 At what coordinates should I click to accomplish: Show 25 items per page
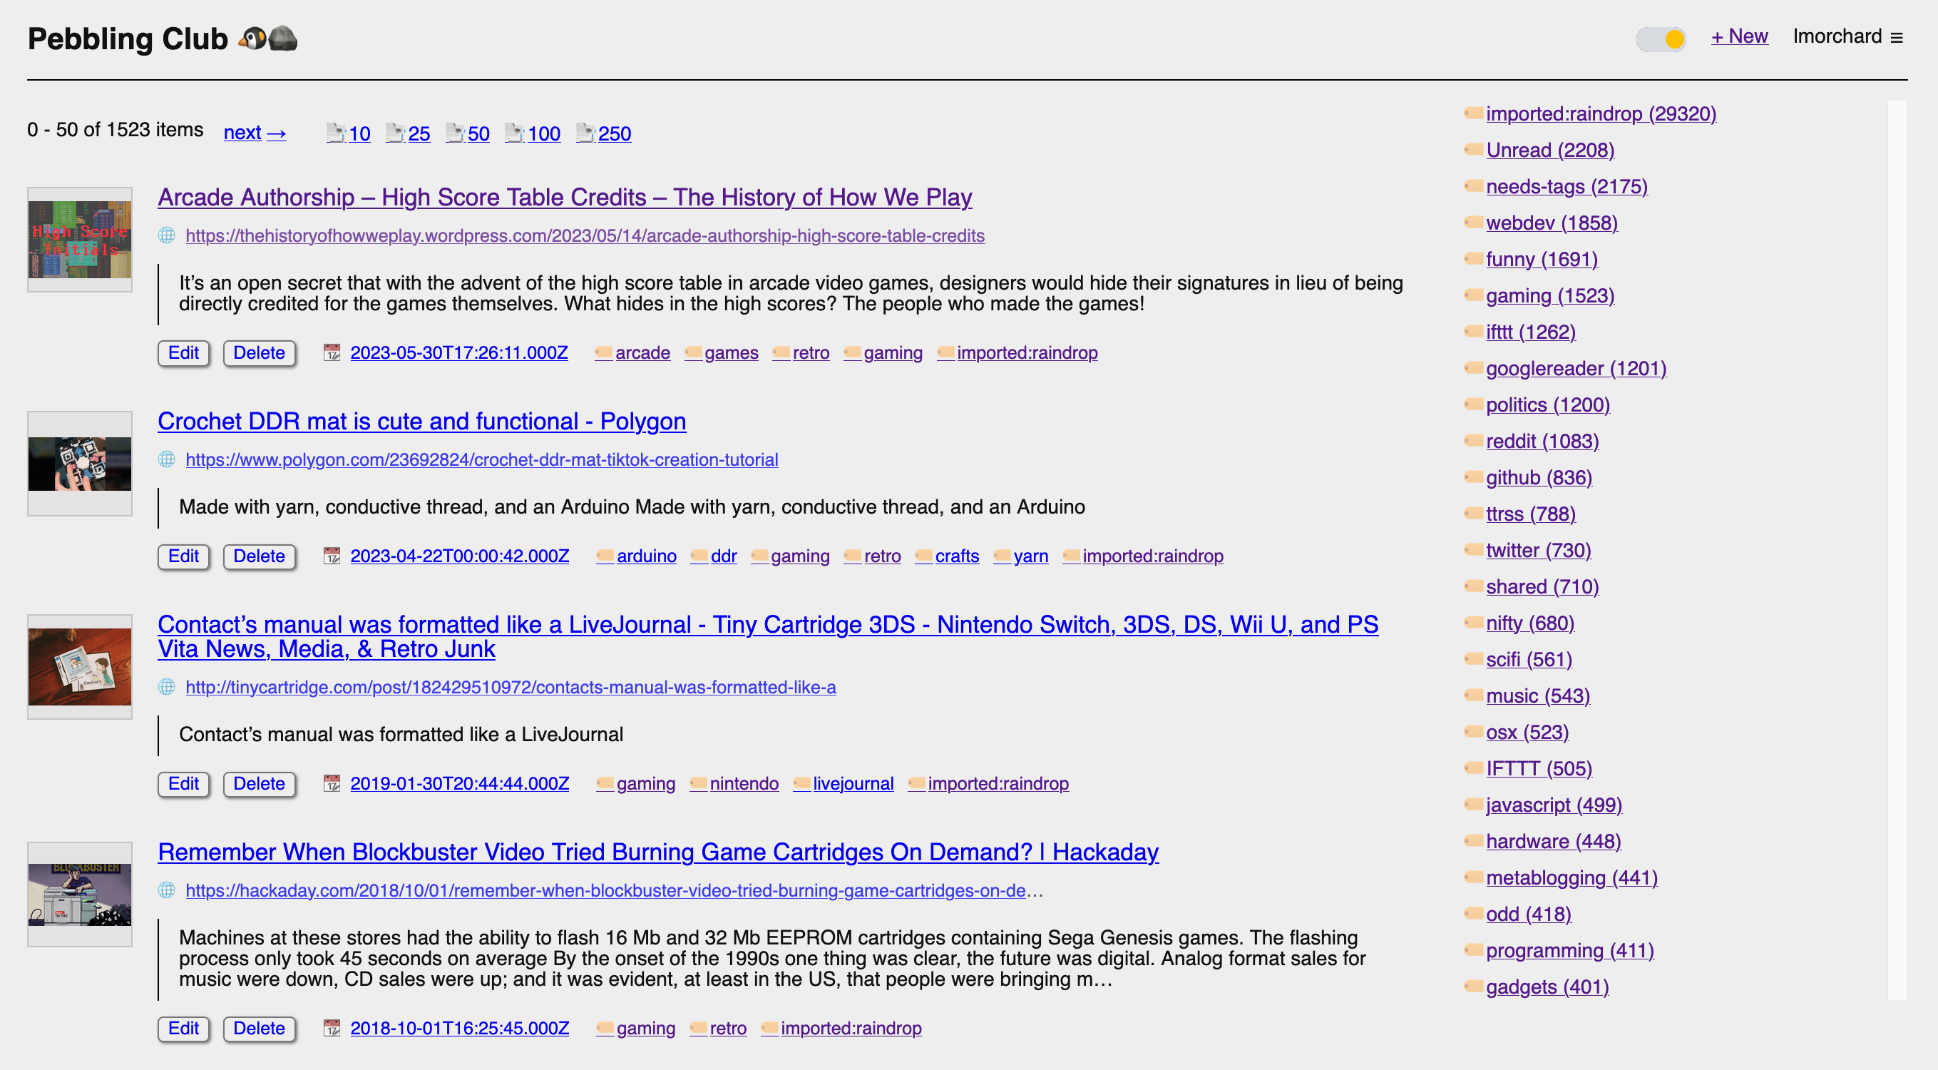[x=418, y=134]
